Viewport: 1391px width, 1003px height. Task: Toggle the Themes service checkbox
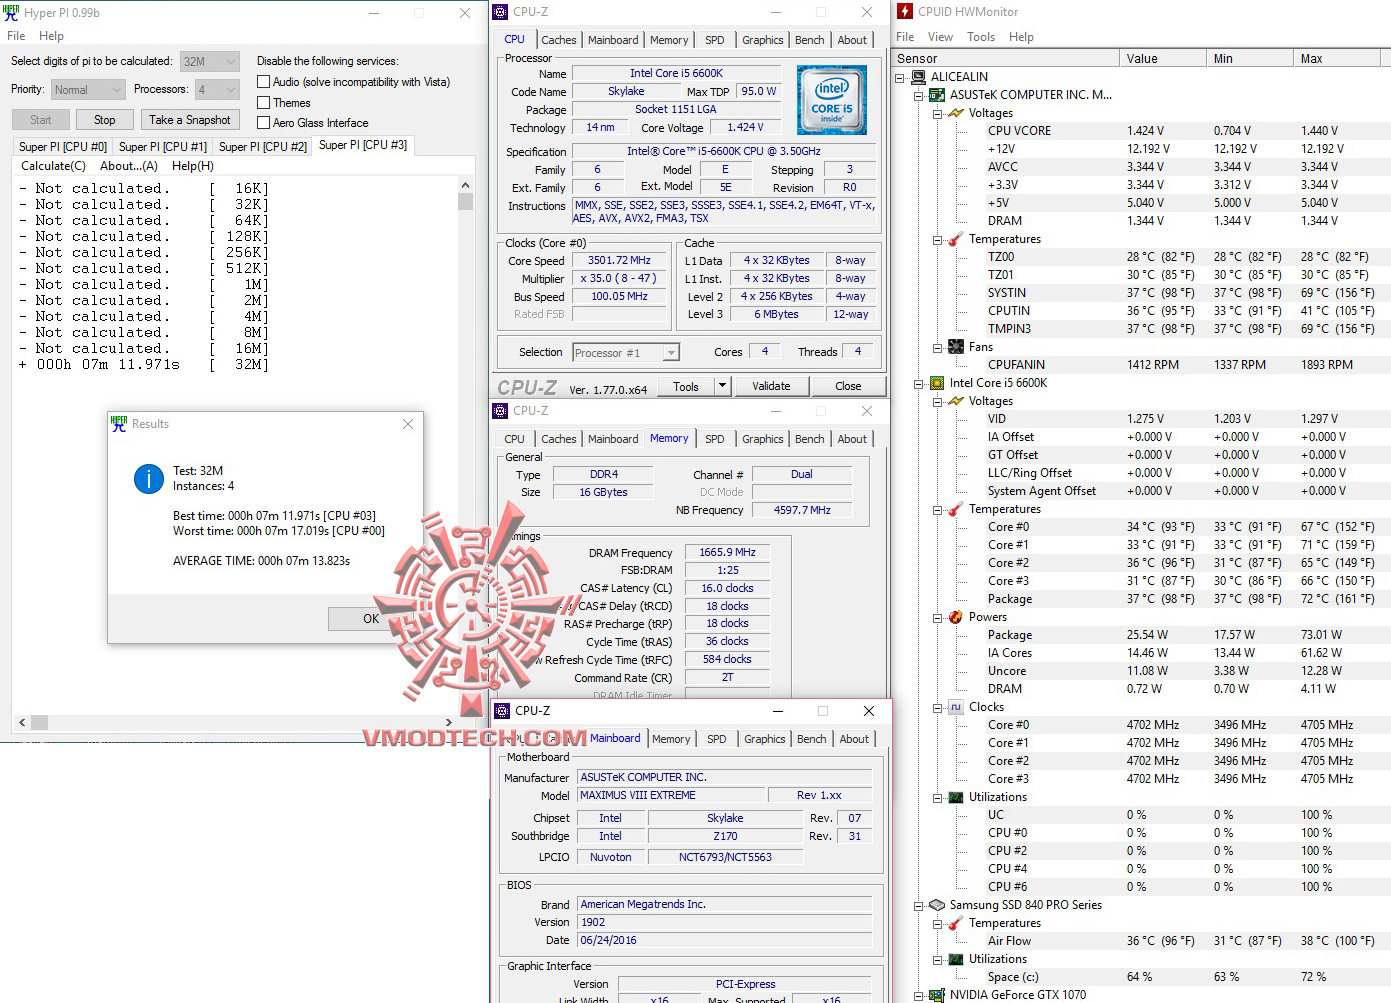point(264,102)
